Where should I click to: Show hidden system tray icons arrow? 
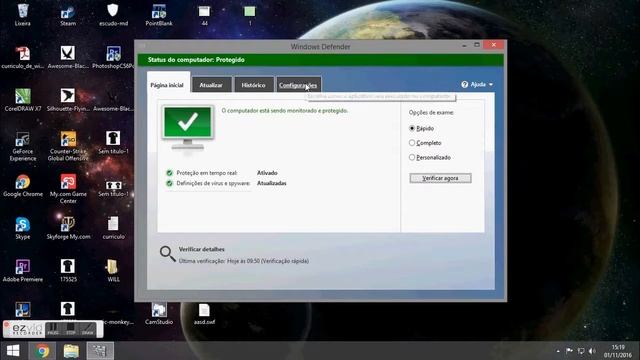558,351
